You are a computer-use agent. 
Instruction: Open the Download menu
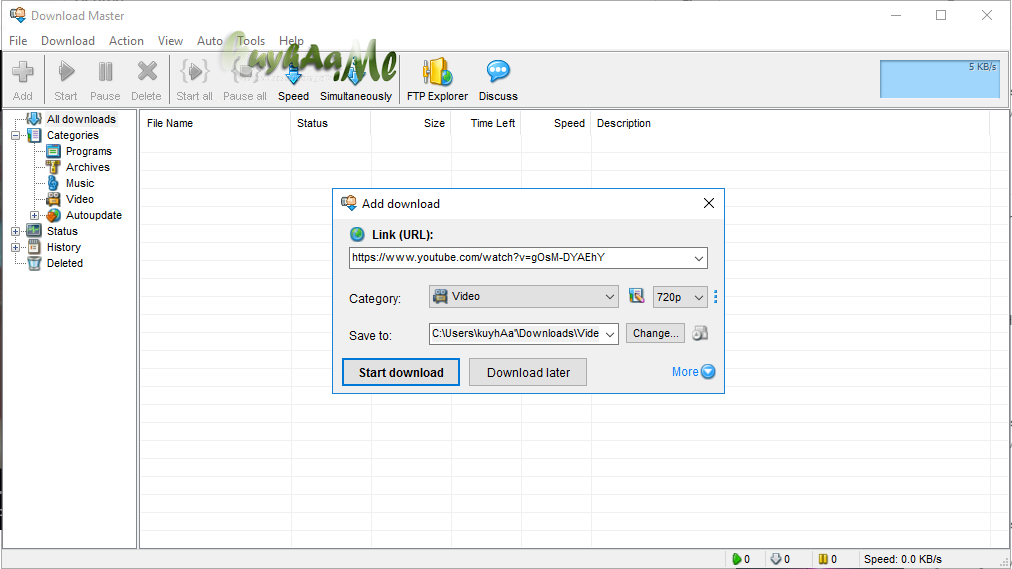(x=68, y=41)
